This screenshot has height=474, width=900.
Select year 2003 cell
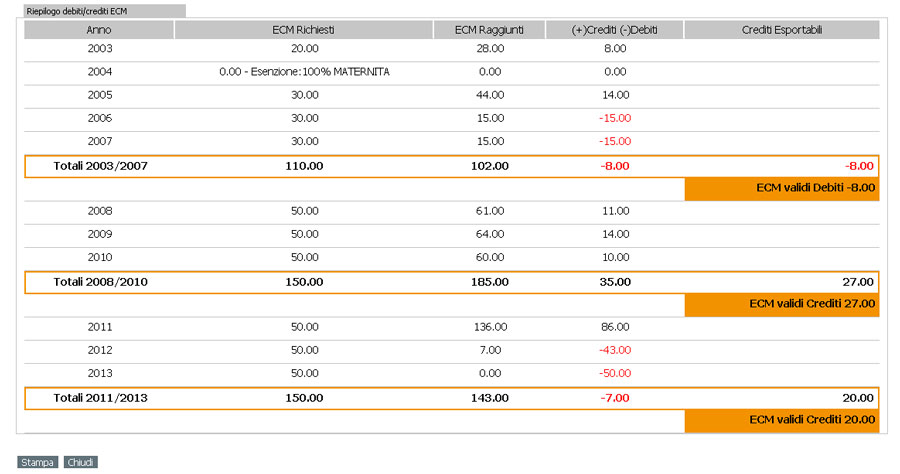click(x=100, y=49)
